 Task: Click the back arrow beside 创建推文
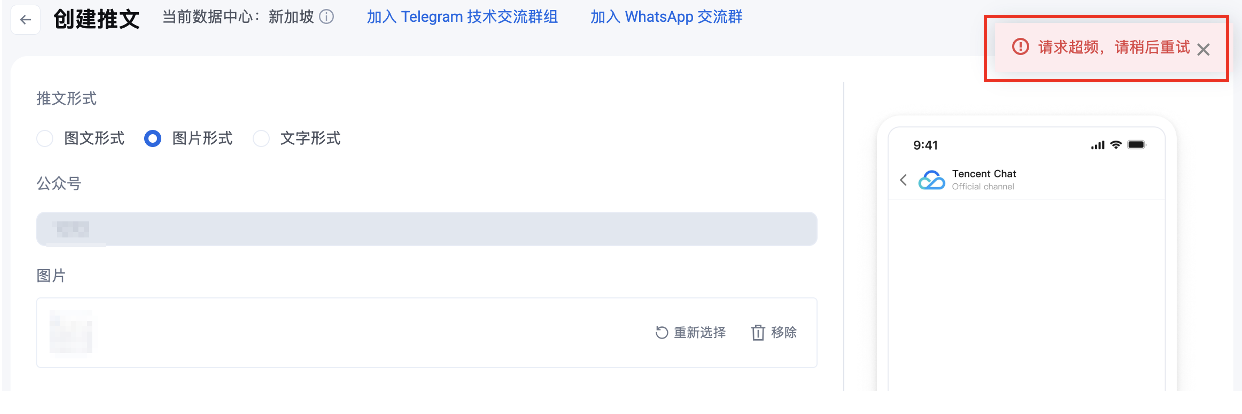coord(26,20)
